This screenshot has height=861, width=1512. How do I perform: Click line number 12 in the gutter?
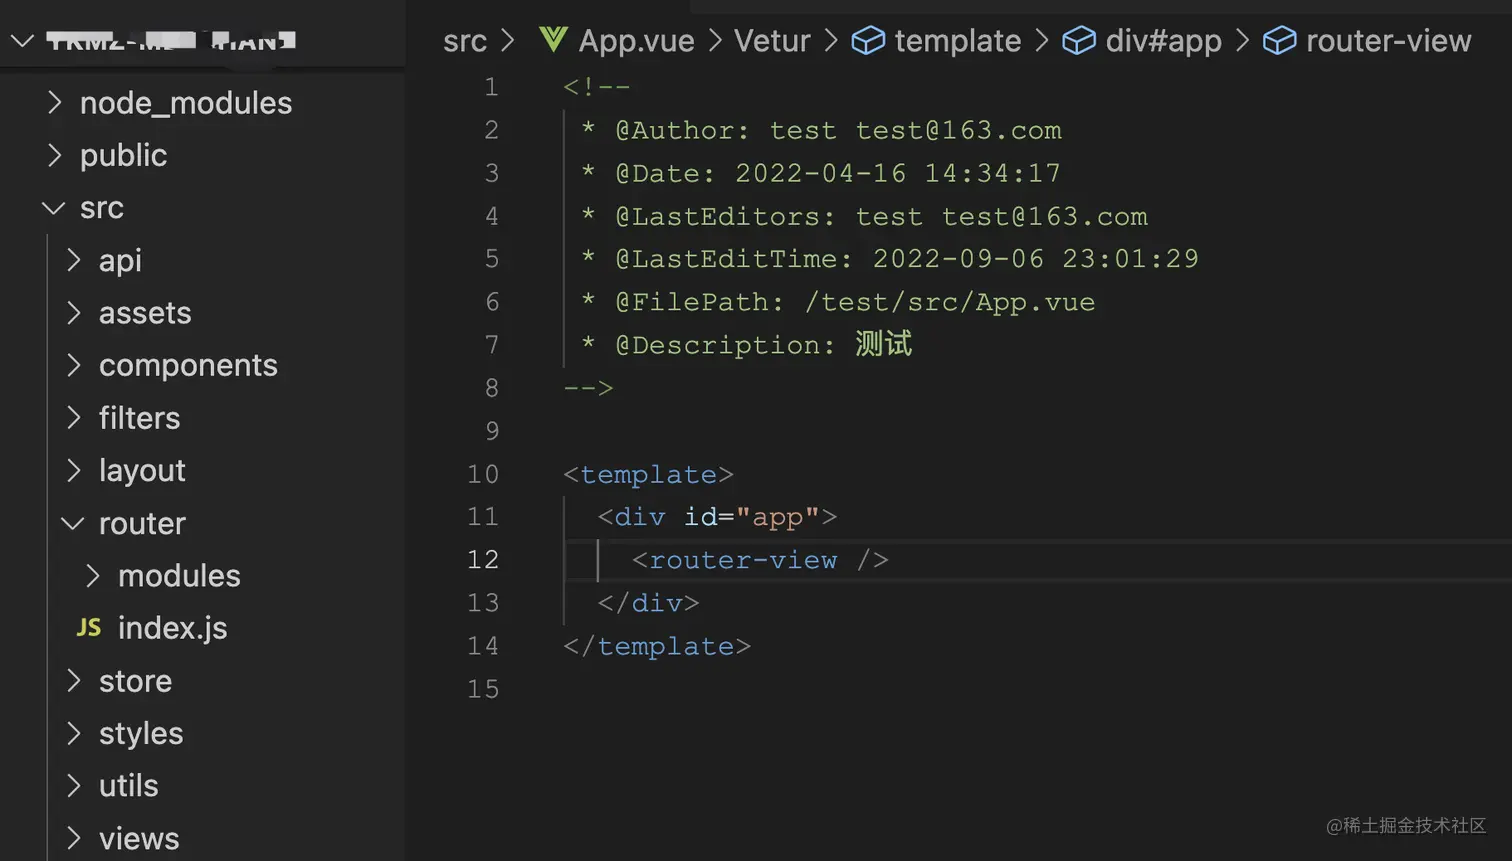click(482, 560)
